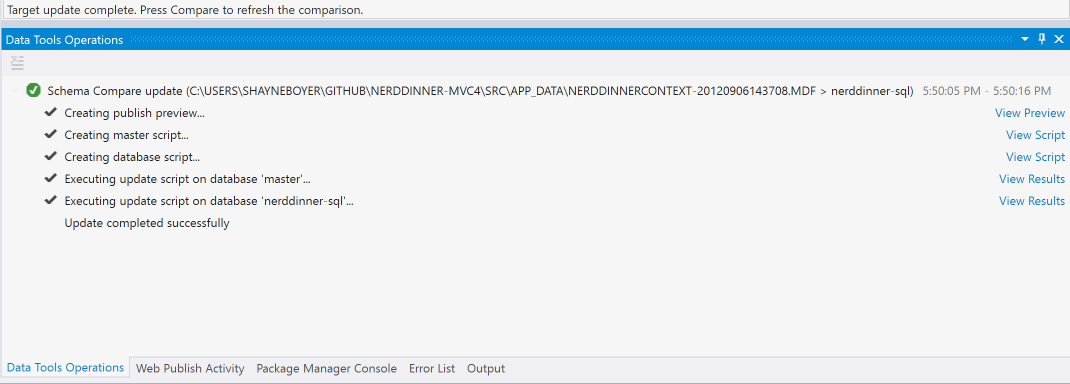Open the Package Manager Console tab
This screenshot has width=1070, height=384.
pos(326,368)
